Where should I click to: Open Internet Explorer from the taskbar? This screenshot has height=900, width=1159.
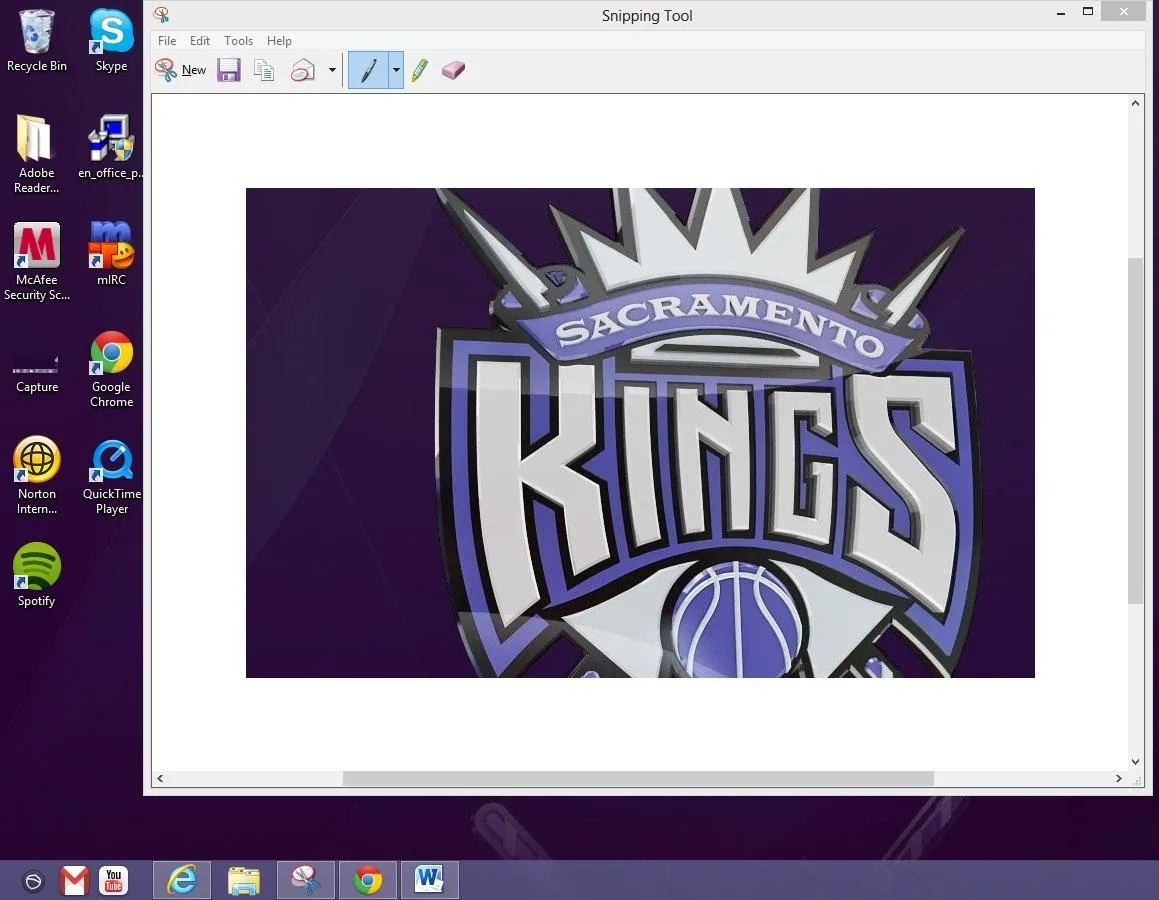pyautogui.click(x=182, y=880)
